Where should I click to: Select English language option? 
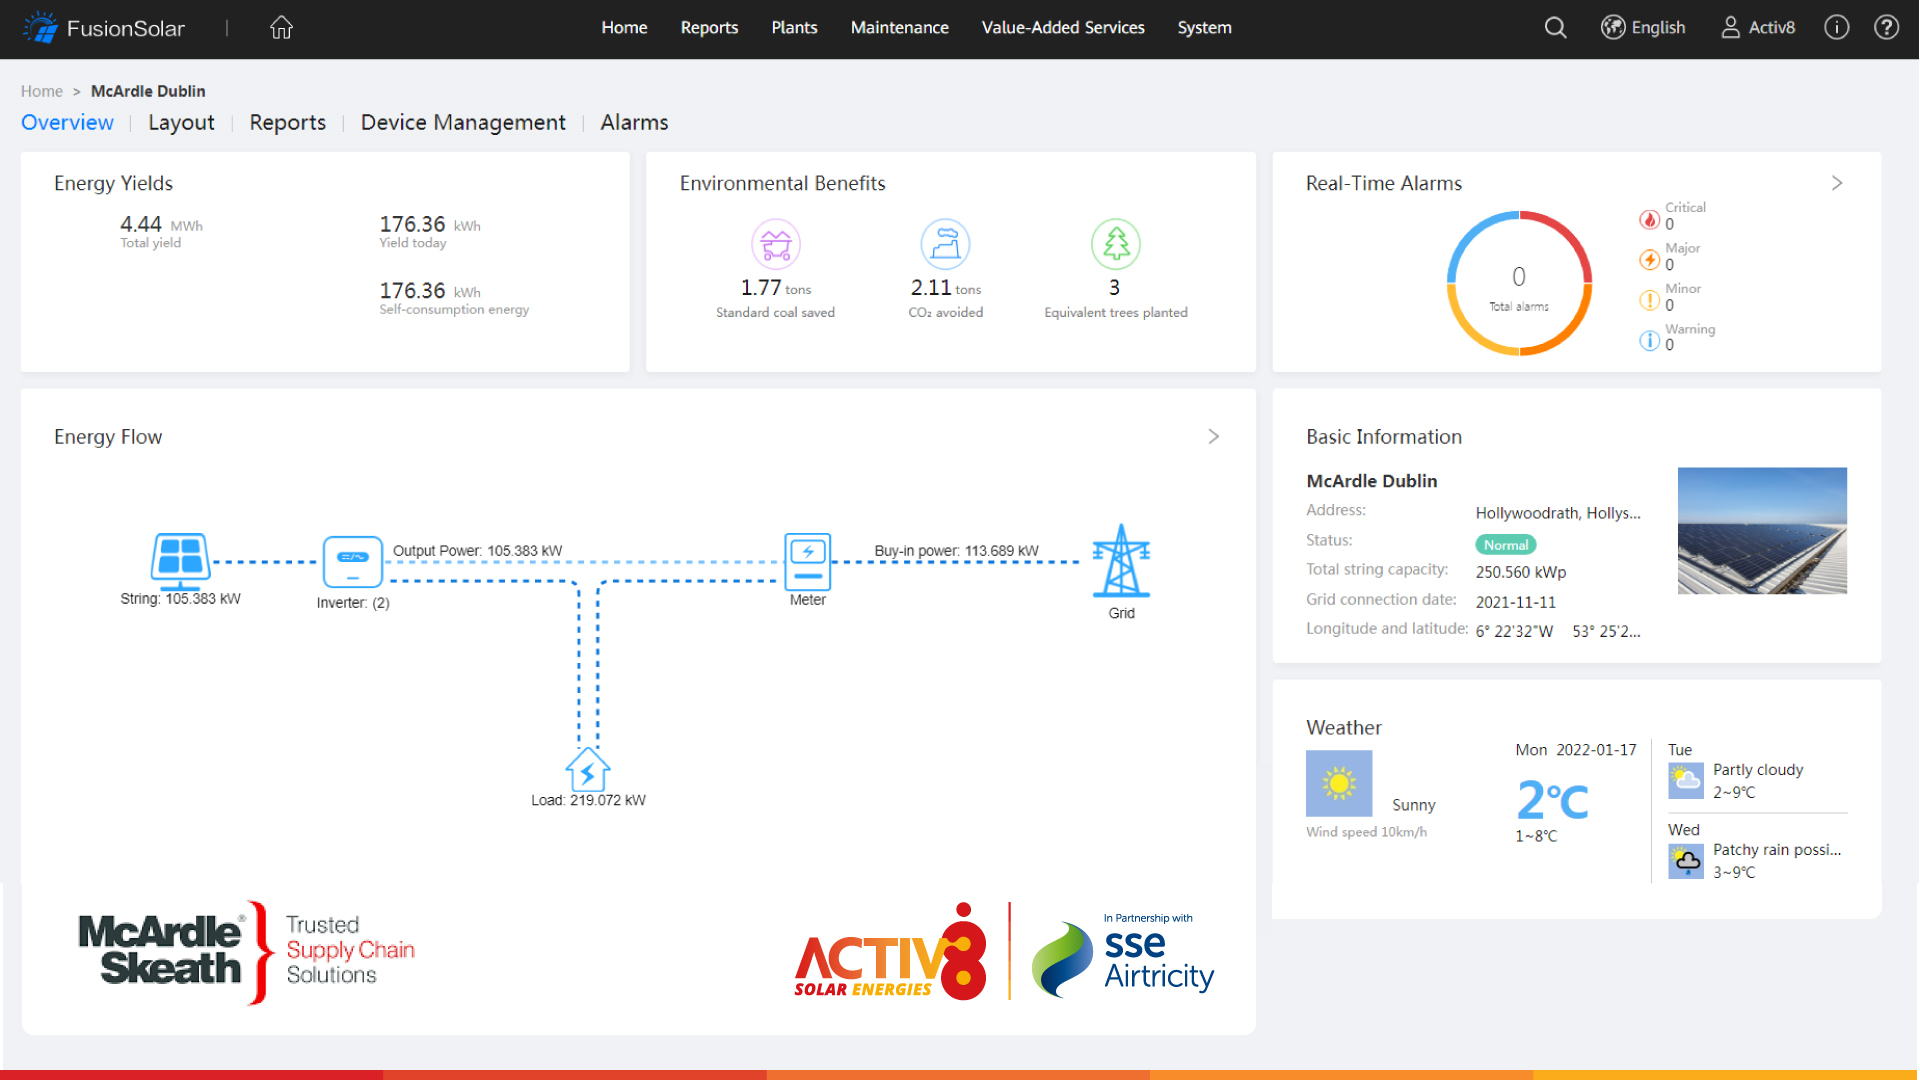coord(1658,28)
